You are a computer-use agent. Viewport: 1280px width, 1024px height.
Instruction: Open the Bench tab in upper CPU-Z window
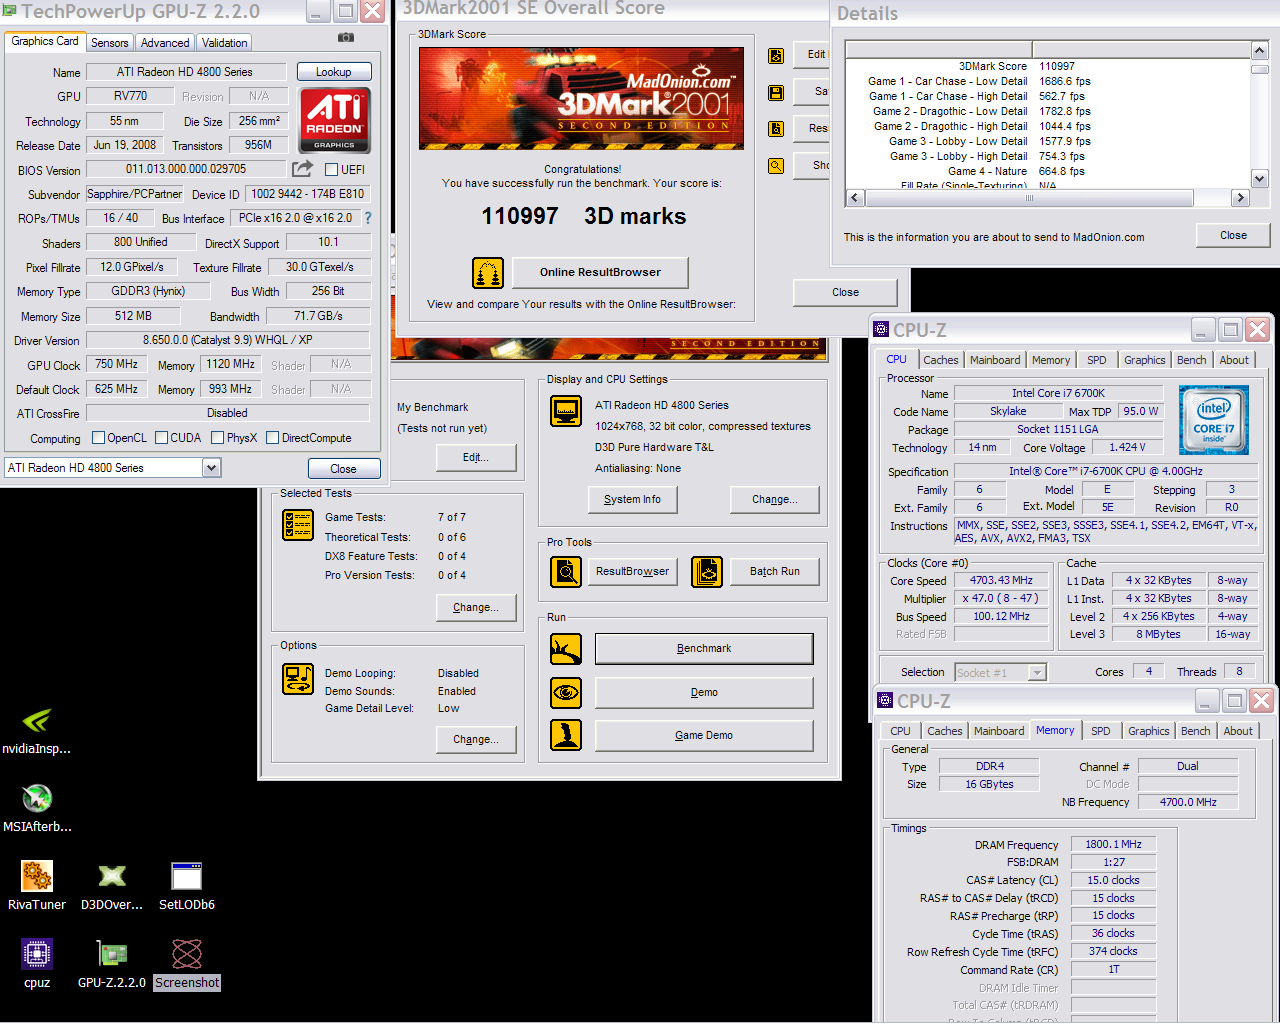tap(1191, 360)
